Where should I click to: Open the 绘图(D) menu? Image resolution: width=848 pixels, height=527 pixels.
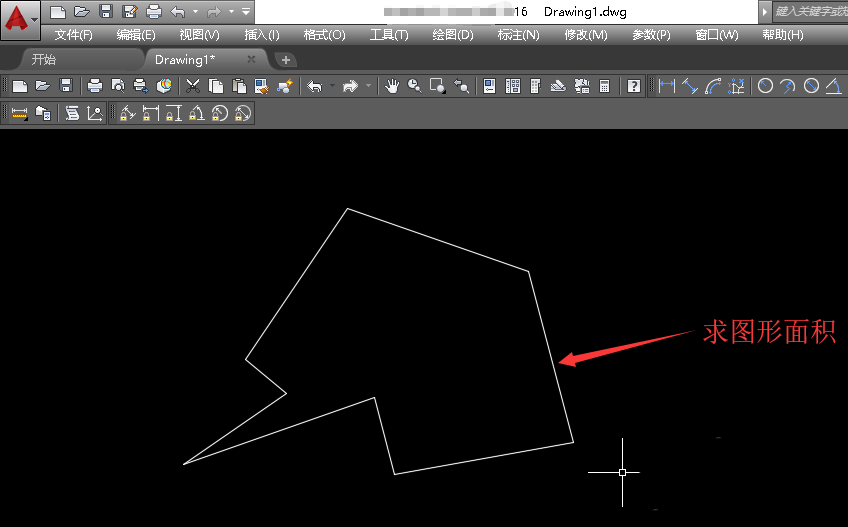point(453,35)
